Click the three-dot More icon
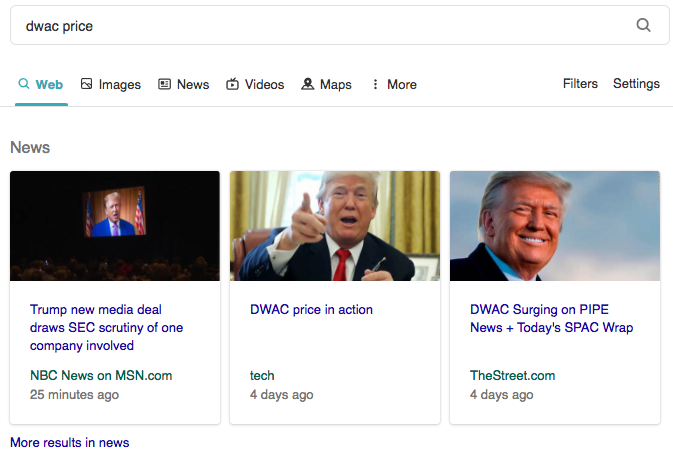 click(x=375, y=85)
